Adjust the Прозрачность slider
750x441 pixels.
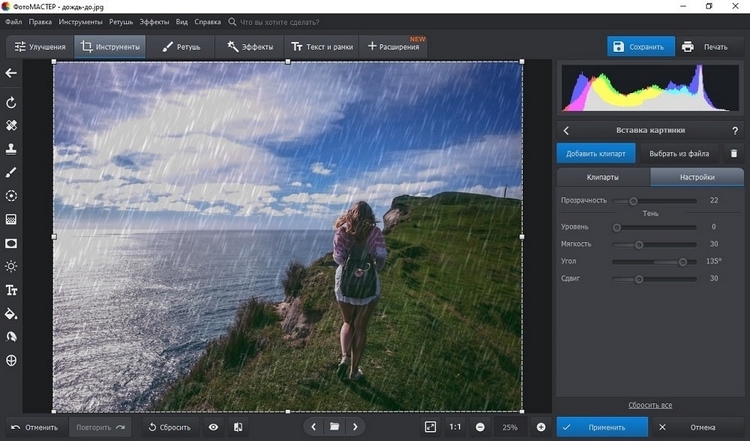tap(633, 201)
